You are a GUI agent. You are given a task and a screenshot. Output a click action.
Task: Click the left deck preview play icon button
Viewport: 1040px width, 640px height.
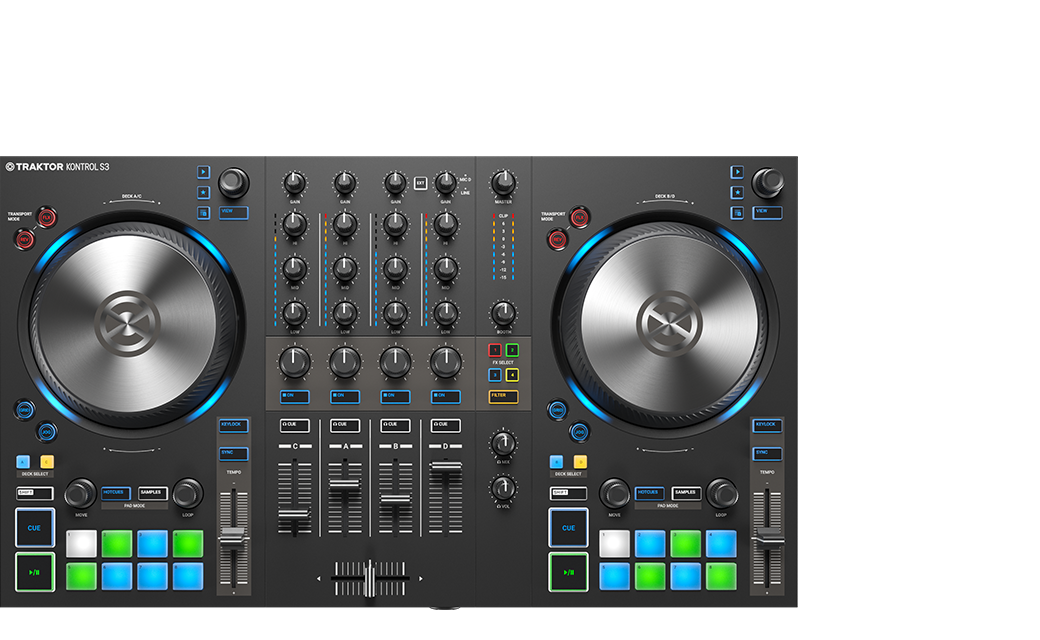coord(204,172)
